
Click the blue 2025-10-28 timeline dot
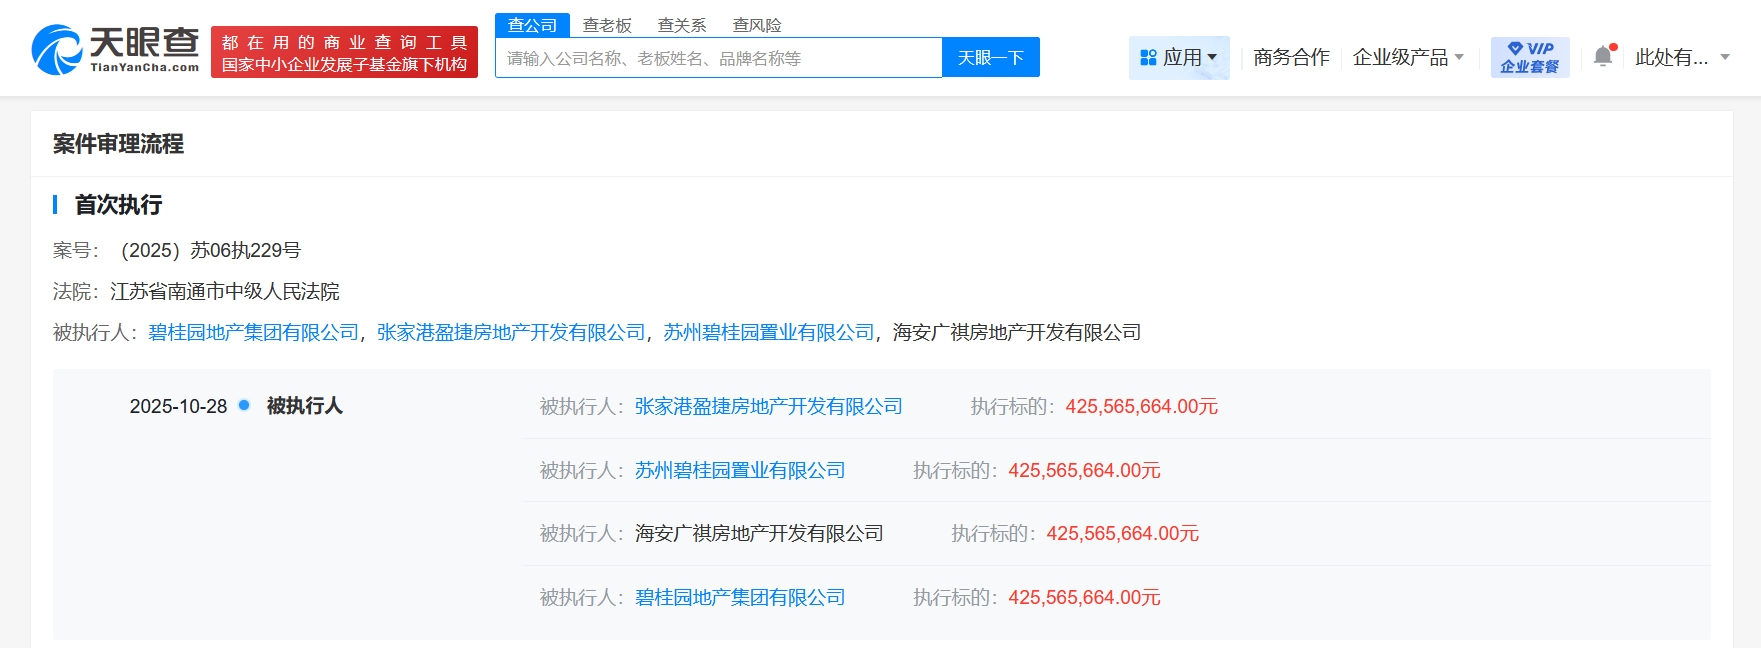click(x=244, y=405)
